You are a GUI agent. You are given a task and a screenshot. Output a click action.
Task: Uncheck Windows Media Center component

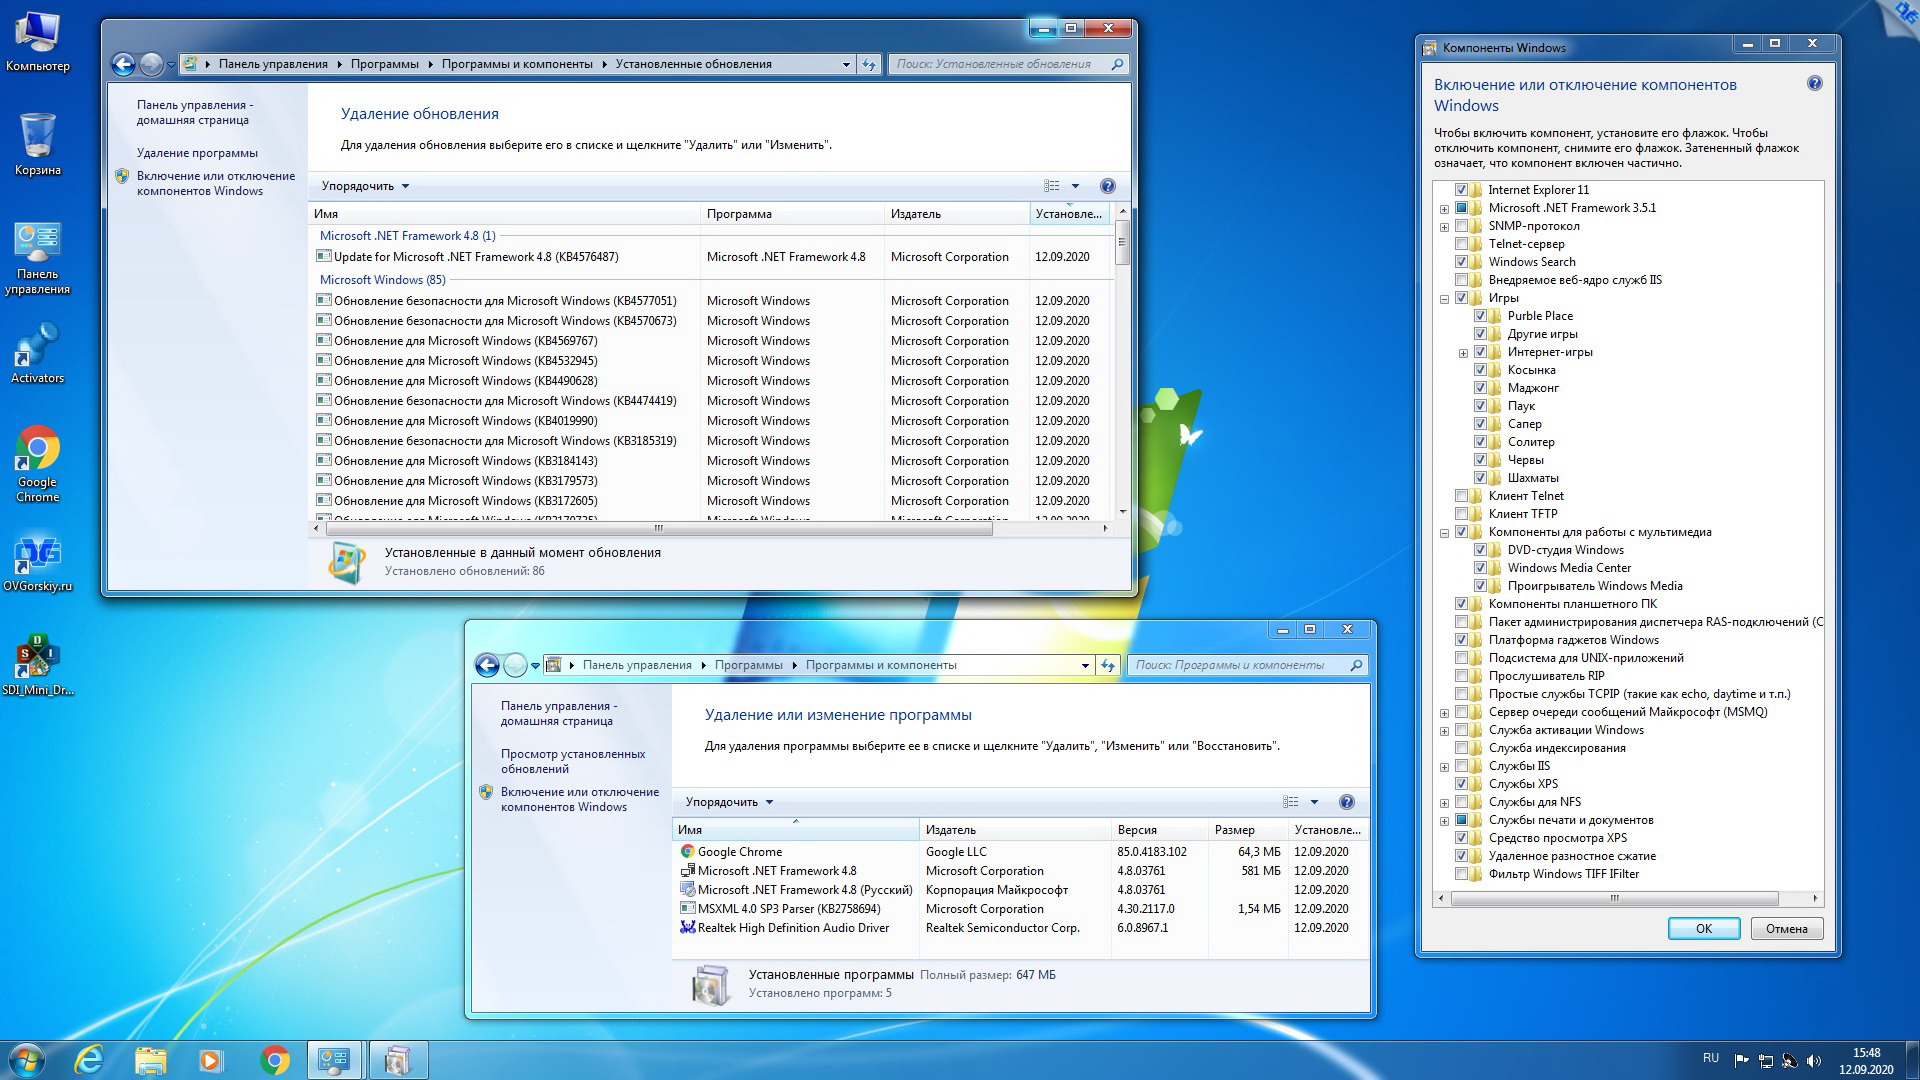(x=1480, y=568)
